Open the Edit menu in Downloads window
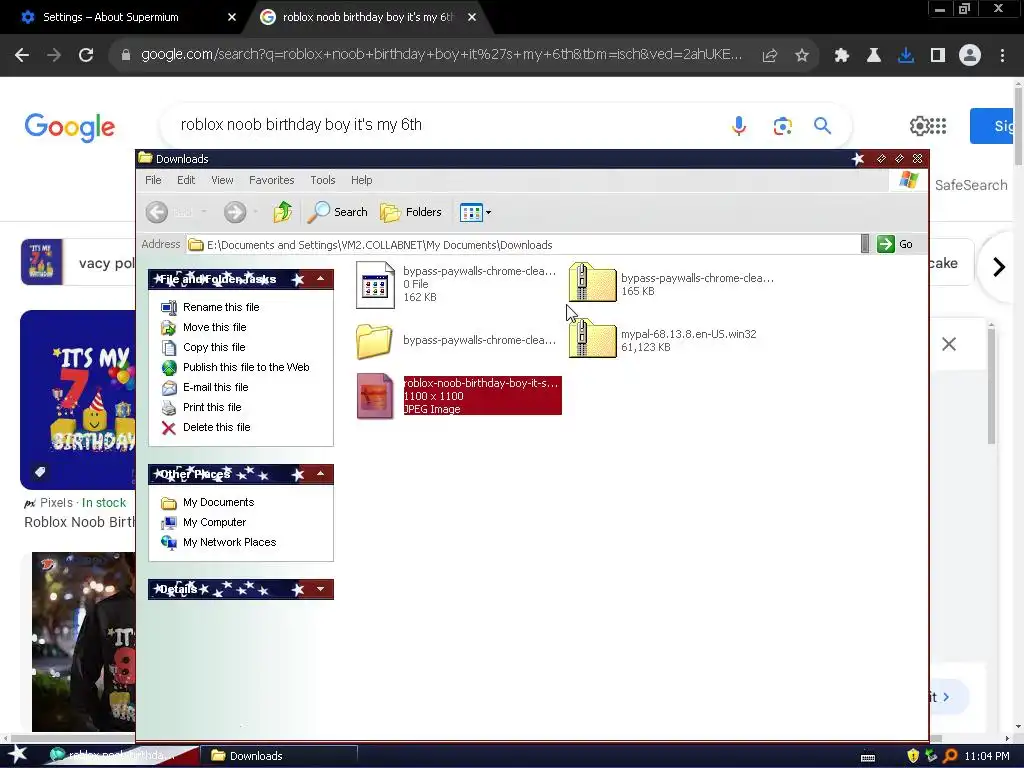The image size is (1024, 768). coord(186,180)
